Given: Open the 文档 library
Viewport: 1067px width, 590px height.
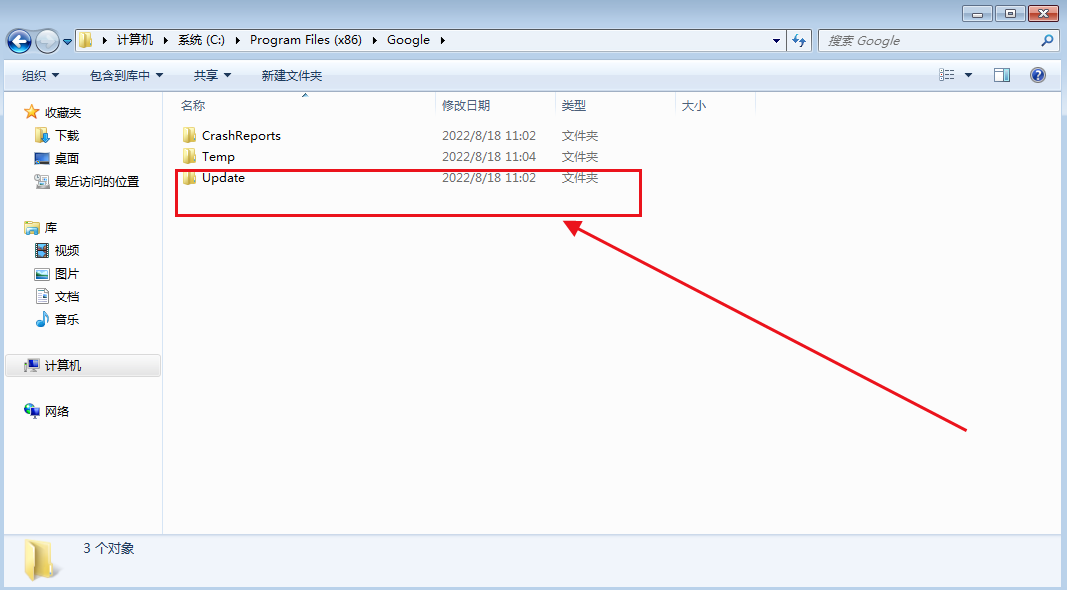Looking at the screenshot, I should coord(67,297).
